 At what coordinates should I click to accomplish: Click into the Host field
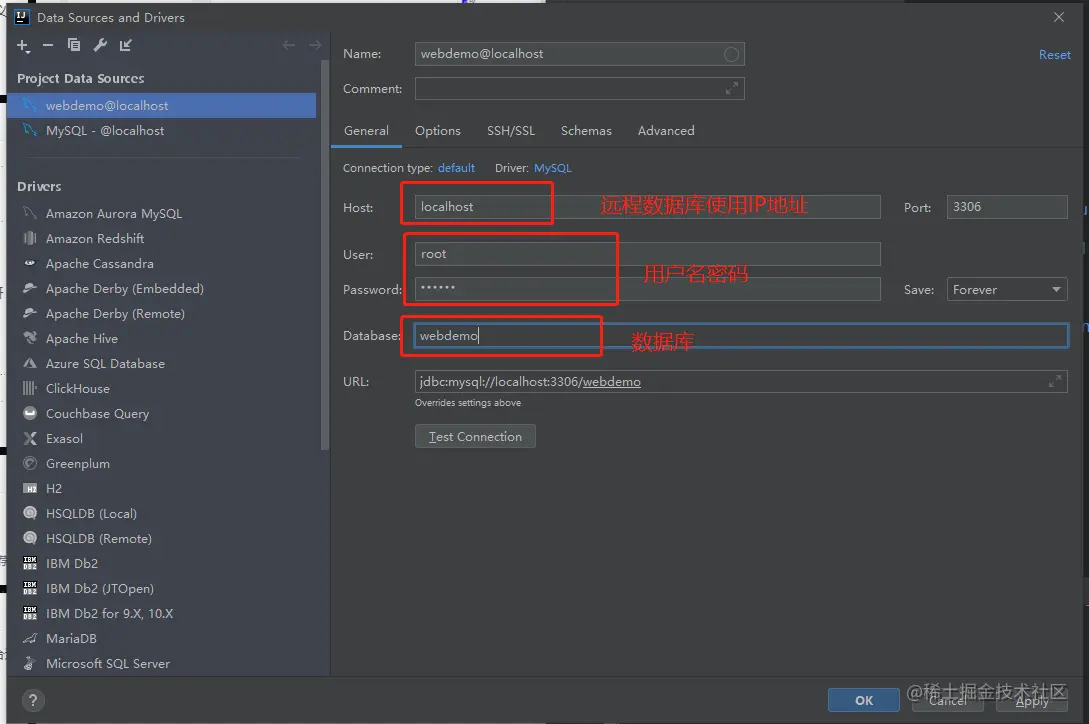click(647, 207)
